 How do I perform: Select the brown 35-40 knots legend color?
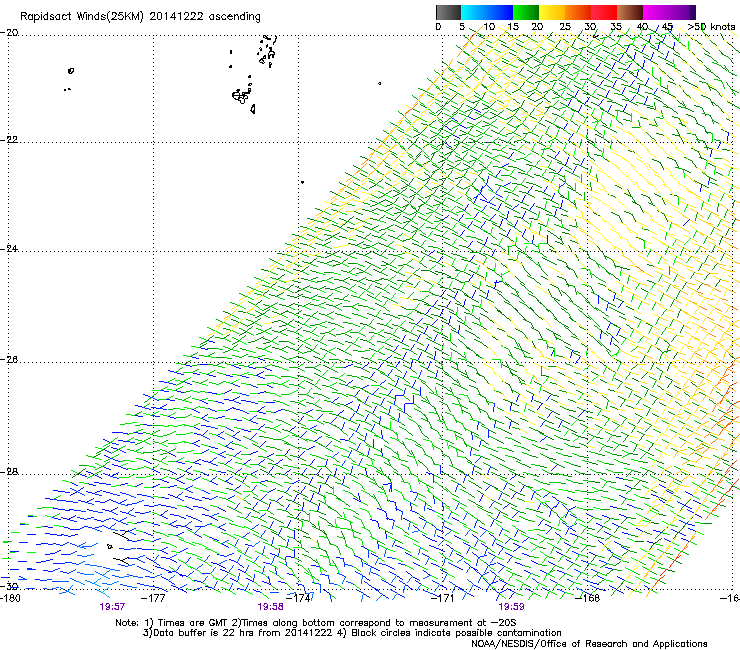coord(630,12)
